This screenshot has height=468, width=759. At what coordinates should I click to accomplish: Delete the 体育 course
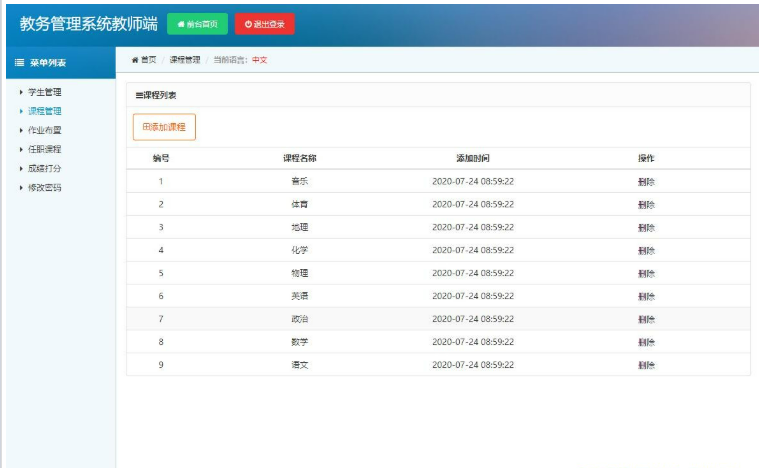pos(646,205)
